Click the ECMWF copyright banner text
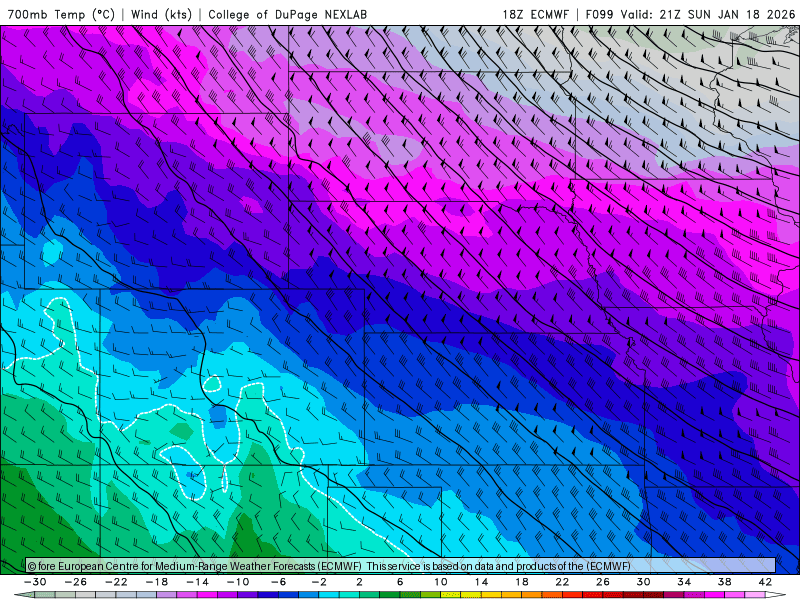The image size is (800, 600). pos(329,566)
